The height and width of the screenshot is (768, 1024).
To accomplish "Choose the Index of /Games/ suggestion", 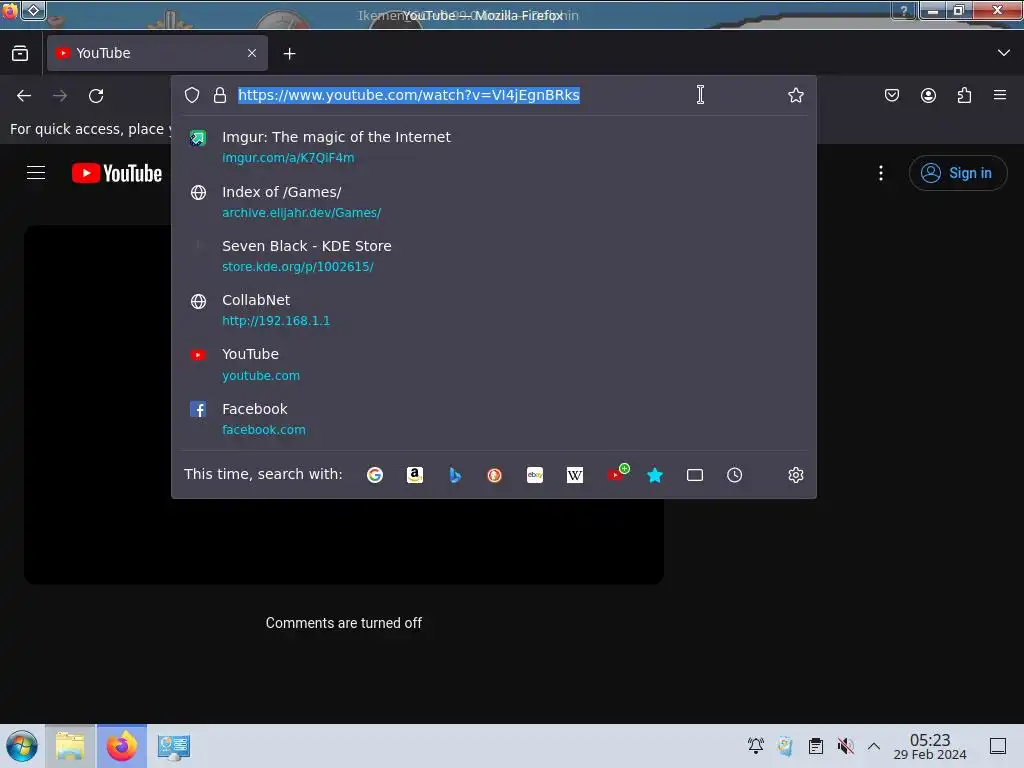I will 494,202.
